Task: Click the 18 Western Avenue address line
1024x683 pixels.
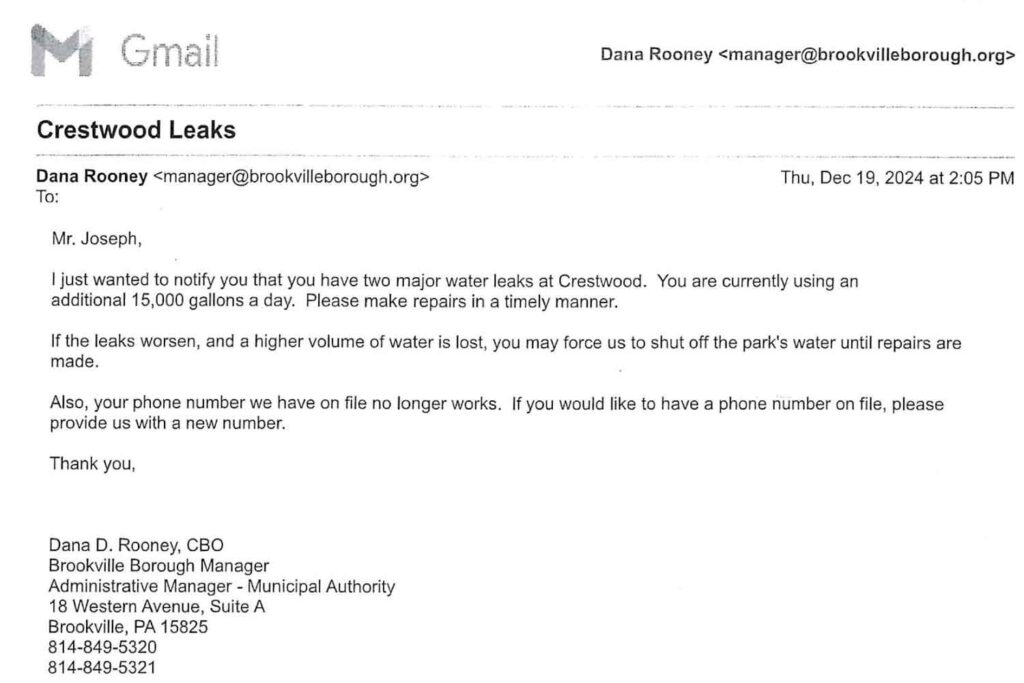Action: (x=156, y=607)
